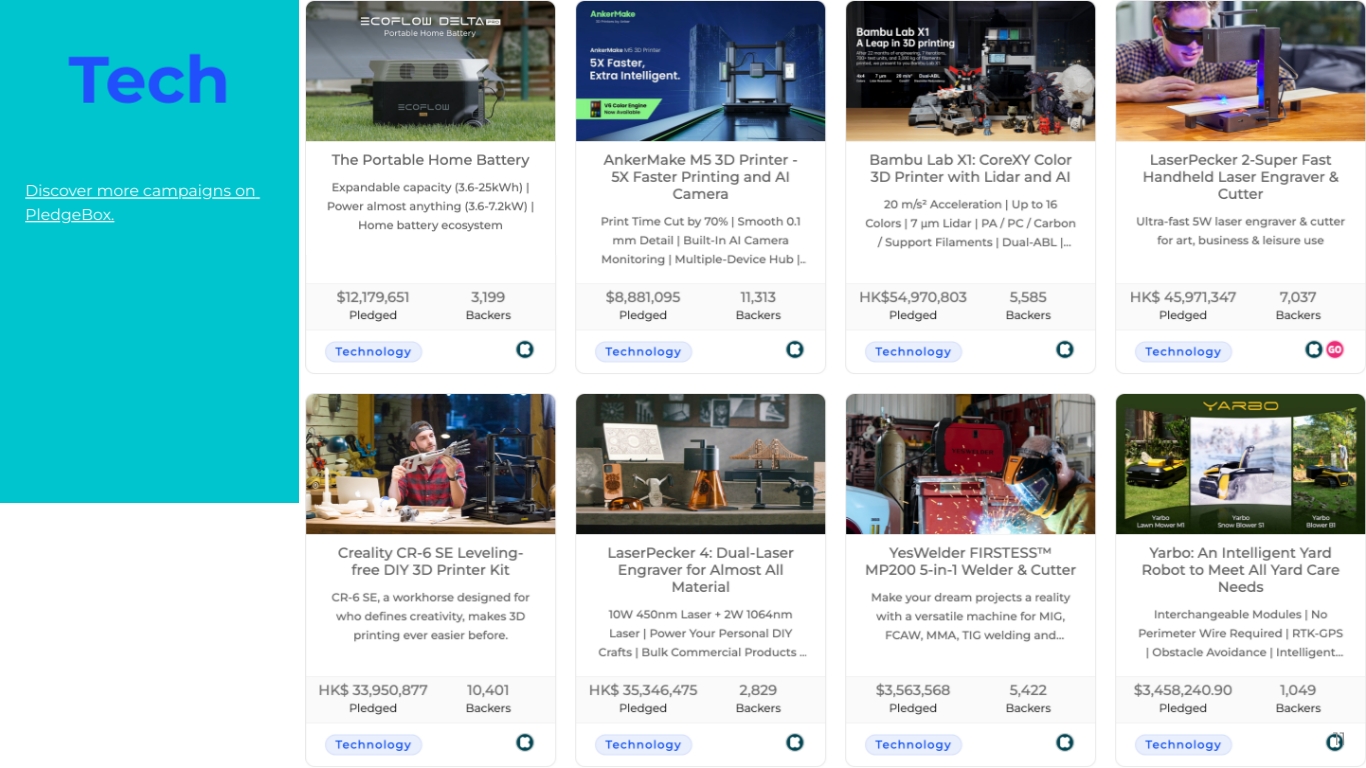Click Kickstarter icon on The Portable Home Battery card
This screenshot has width=1366, height=768.
coord(525,350)
